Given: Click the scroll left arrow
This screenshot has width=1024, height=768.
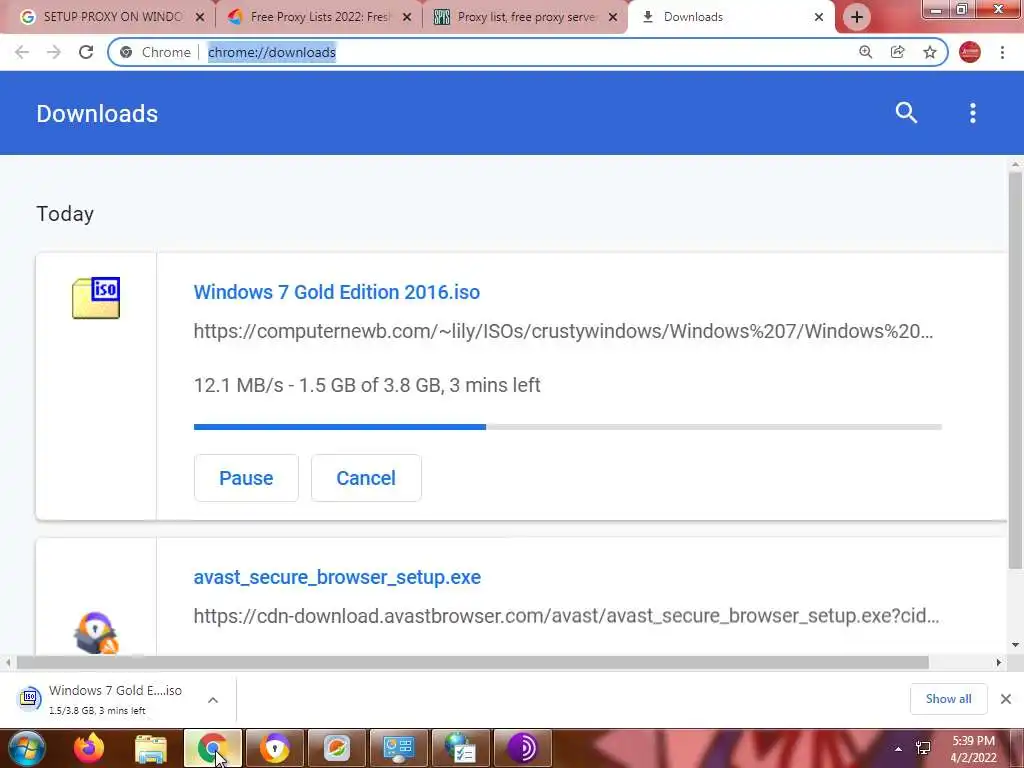Looking at the screenshot, I should tap(8, 663).
